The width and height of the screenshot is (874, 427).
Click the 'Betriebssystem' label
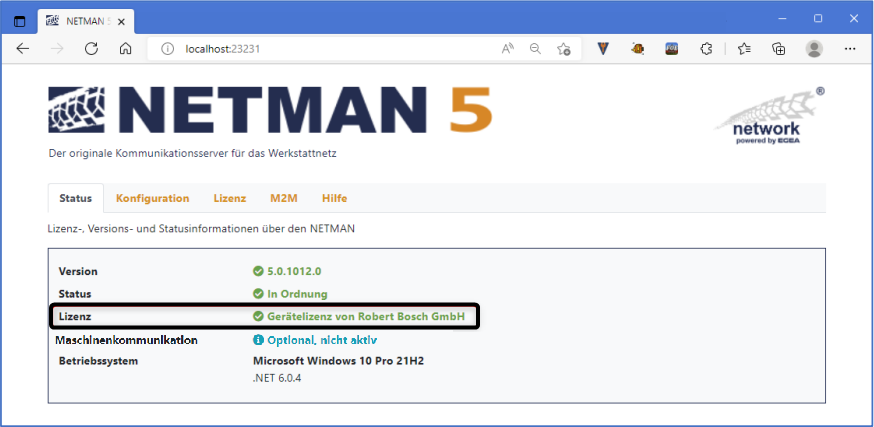tap(98, 361)
